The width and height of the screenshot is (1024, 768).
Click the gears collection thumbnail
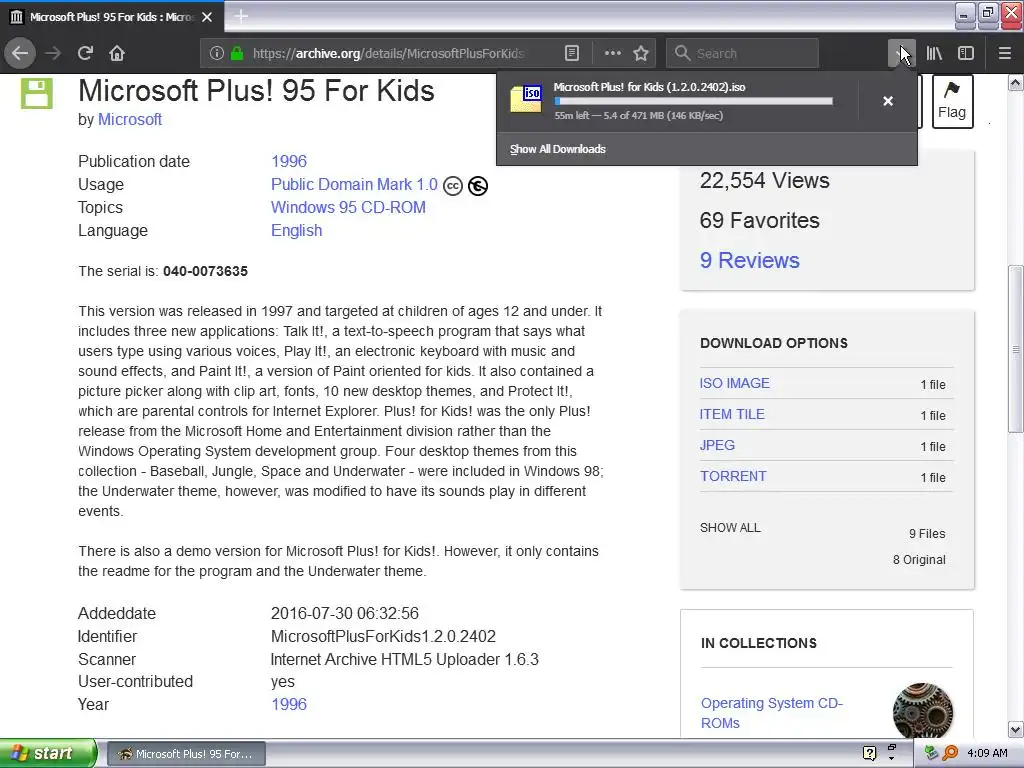point(922,711)
